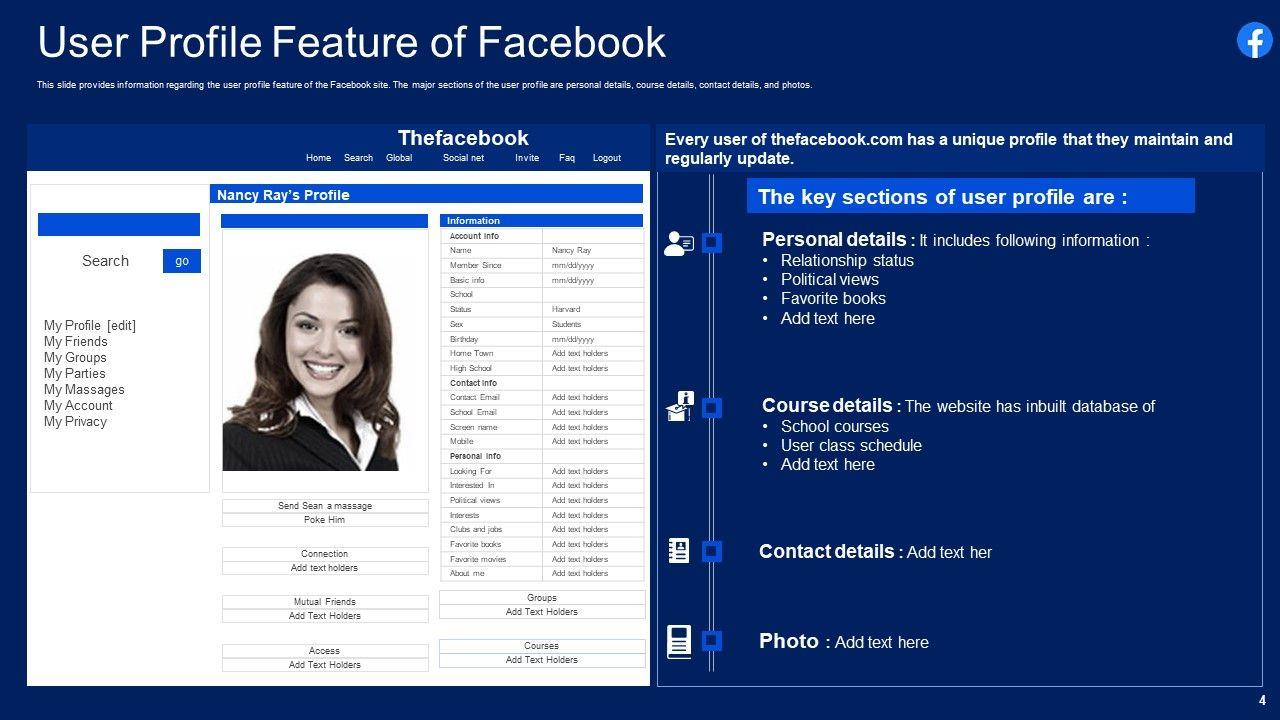Click the Poke Him button

[325, 520]
